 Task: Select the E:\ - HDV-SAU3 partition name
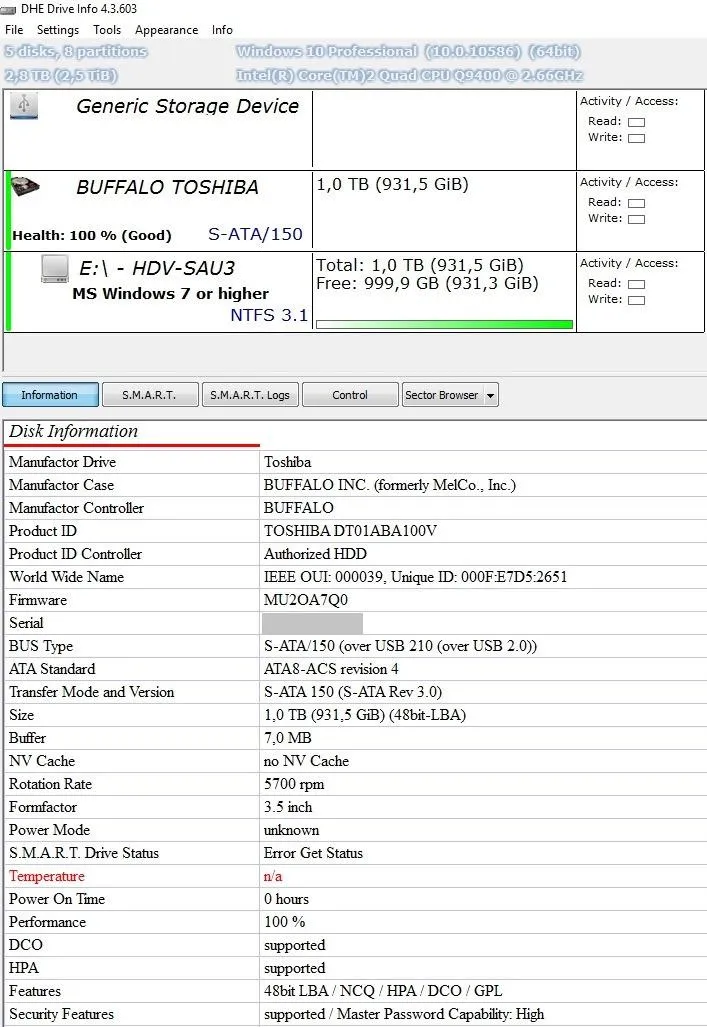tap(157, 268)
